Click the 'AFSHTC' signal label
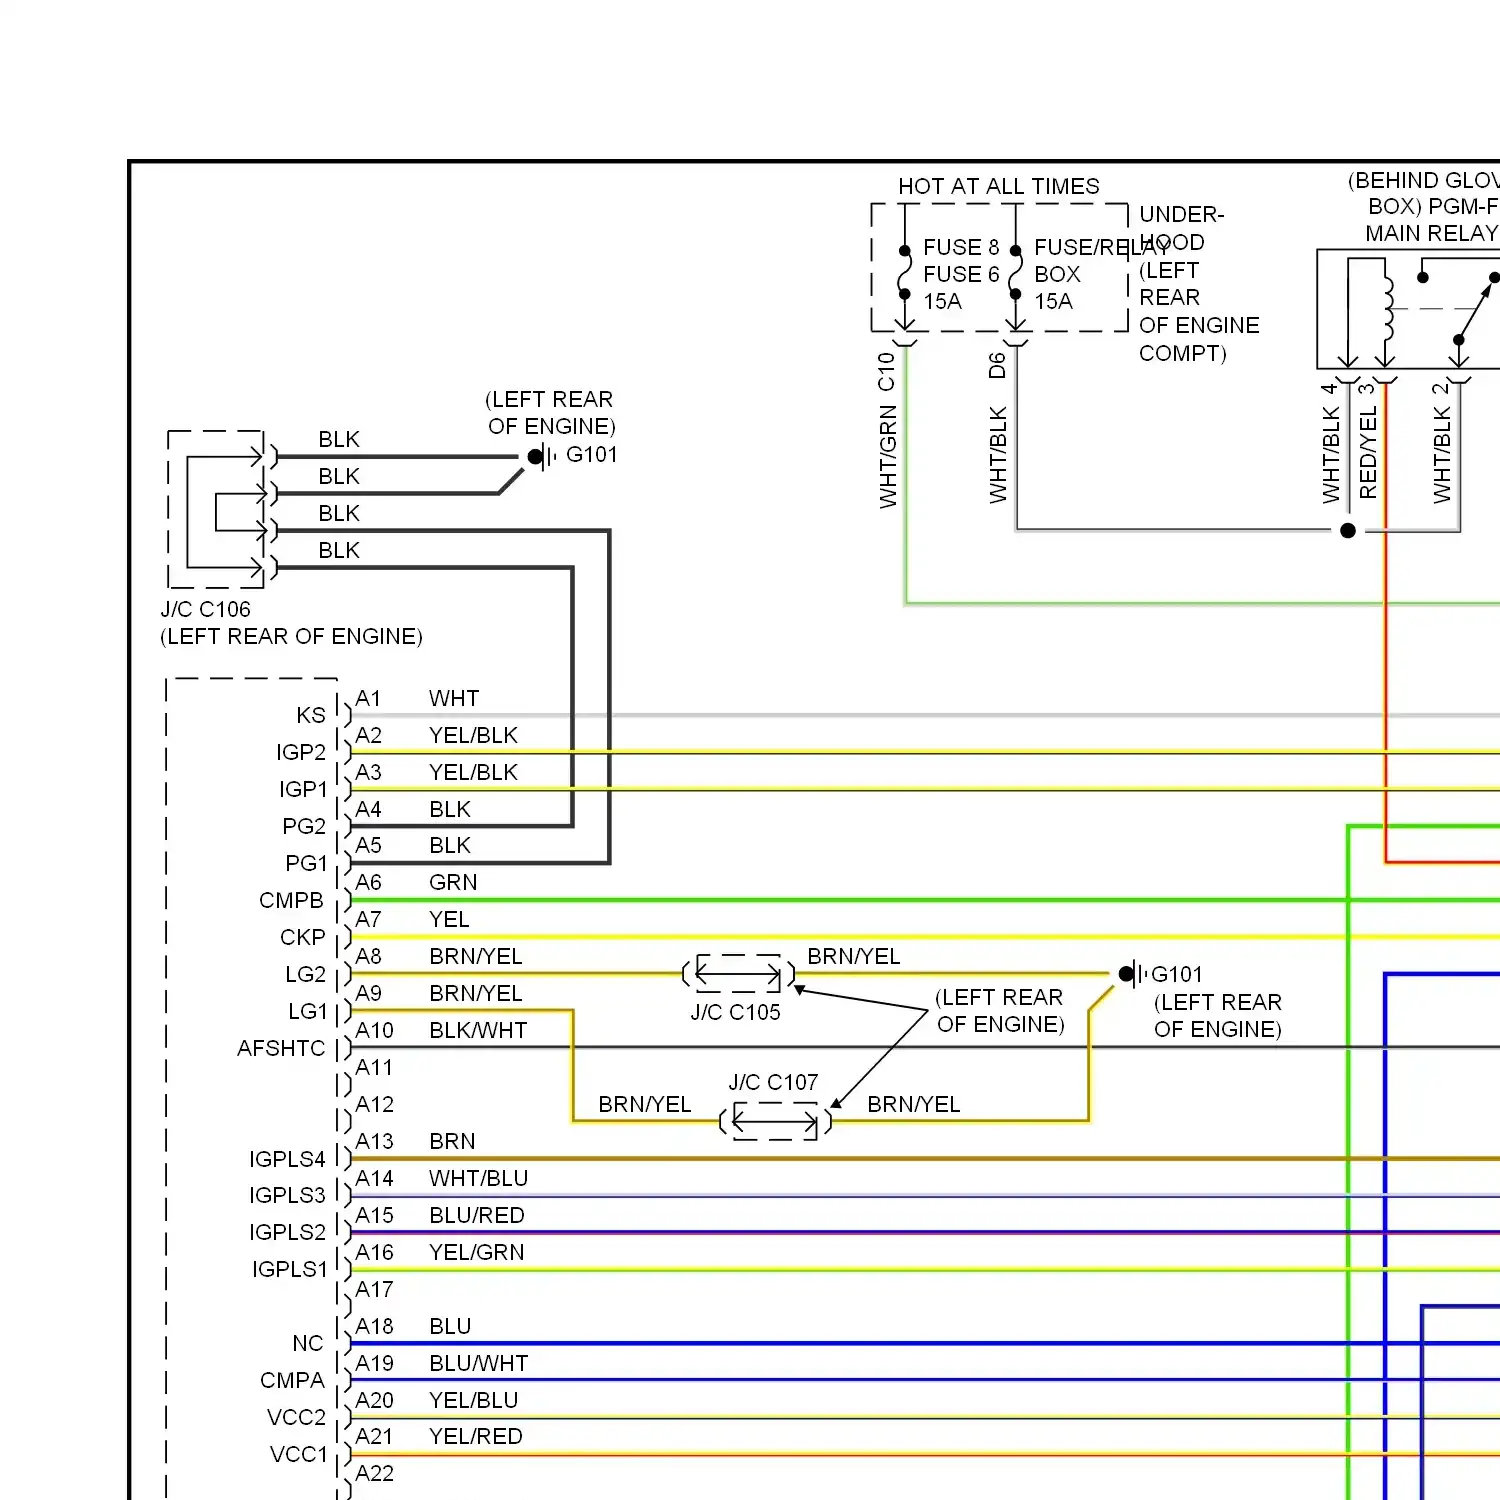The height and width of the screenshot is (1500, 1500). tap(281, 1049)
